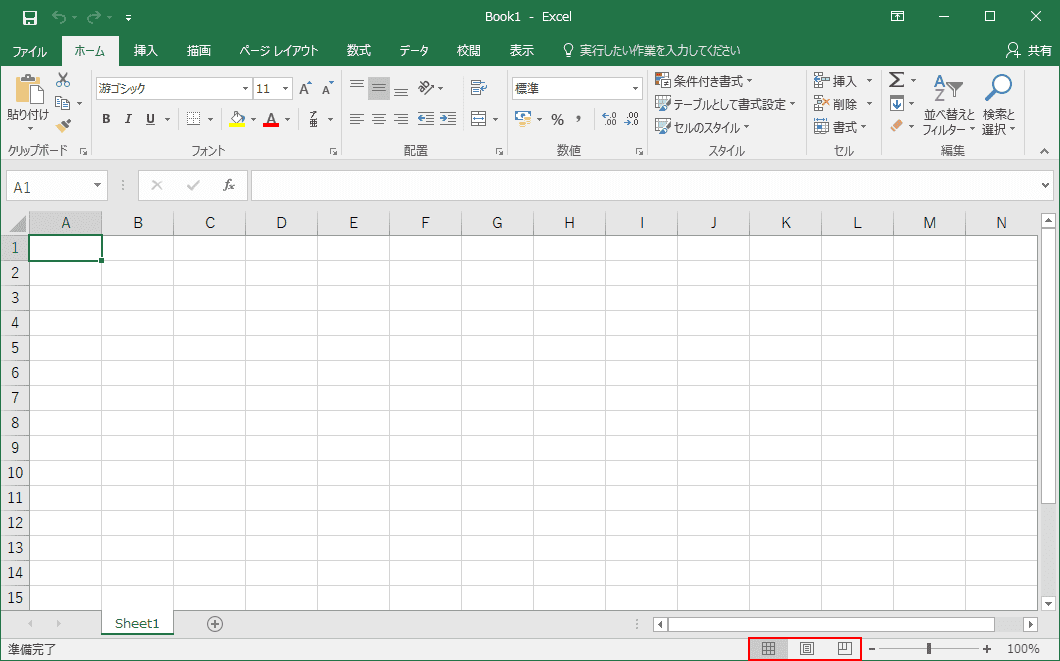
Task: Click the Merge and Center icon
Action: [x=479, y=120]
